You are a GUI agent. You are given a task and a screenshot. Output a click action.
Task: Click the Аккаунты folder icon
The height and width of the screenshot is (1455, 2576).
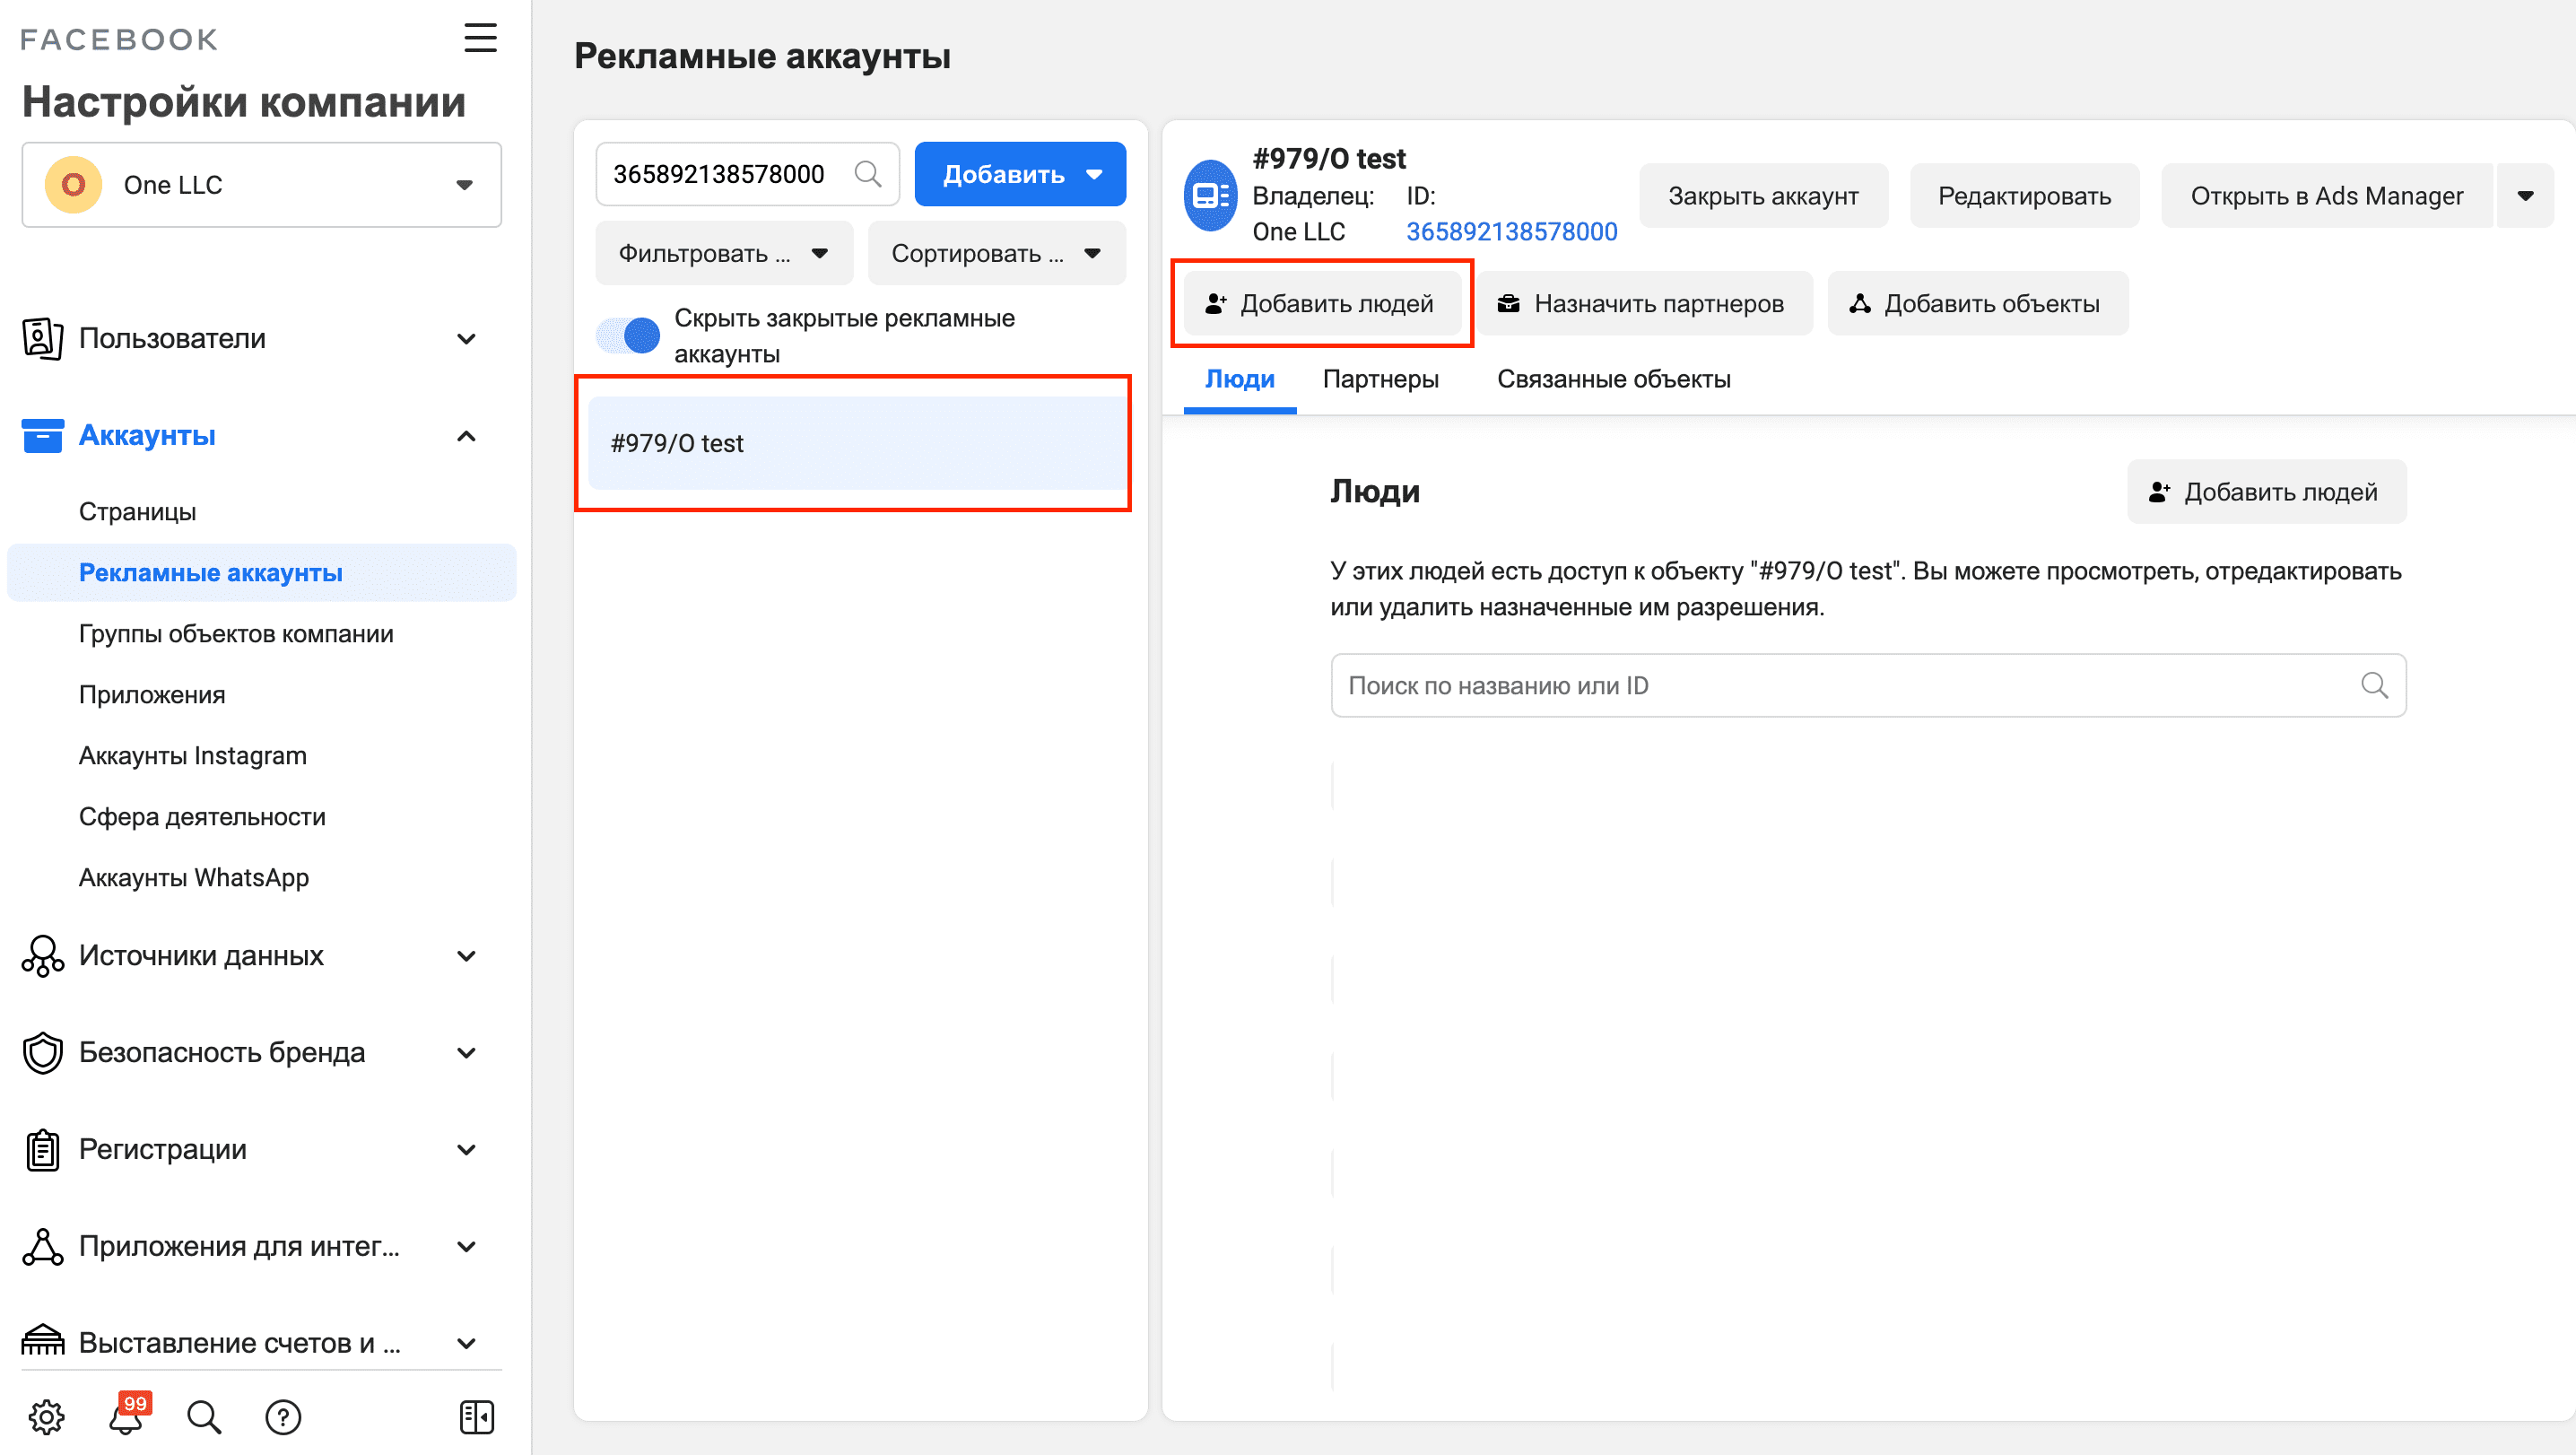coord(42,436)
